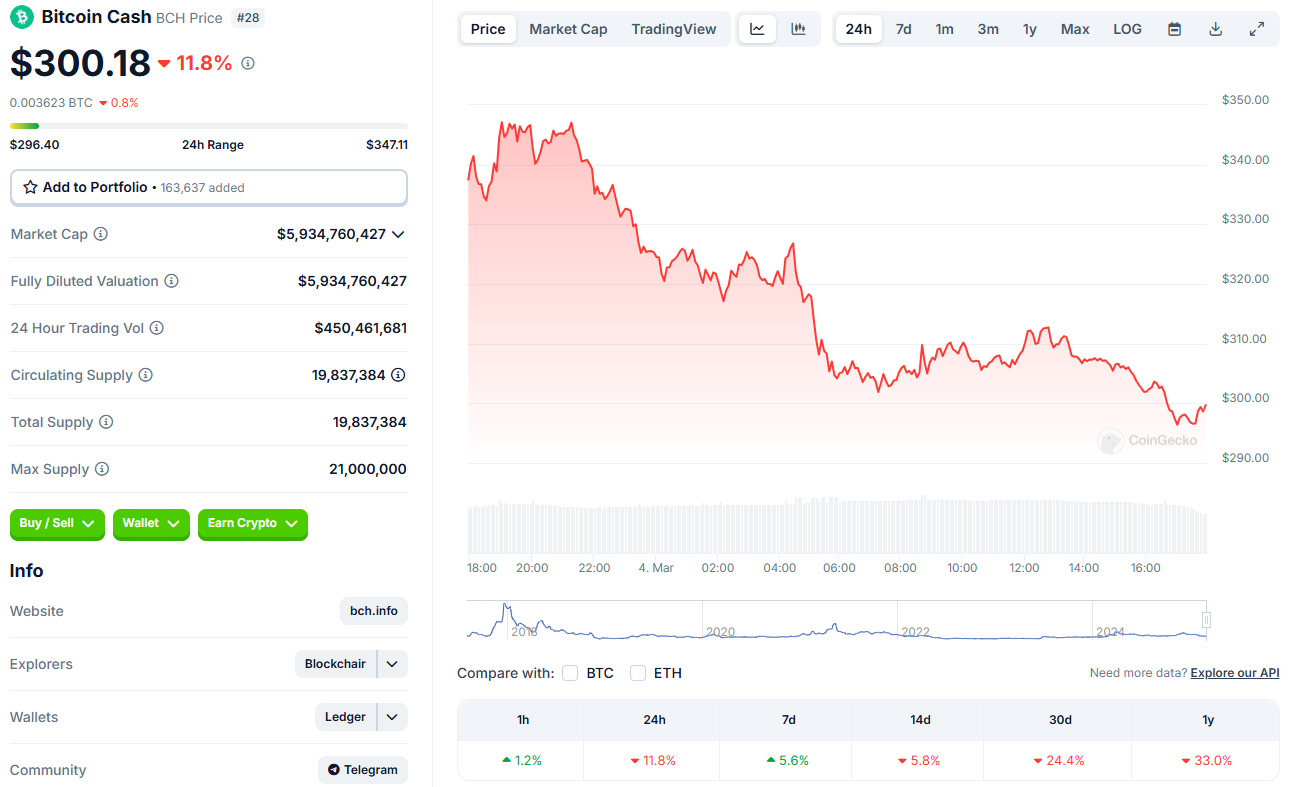Click info icon beside 19,837,384 circulating value

pos(398,375)
